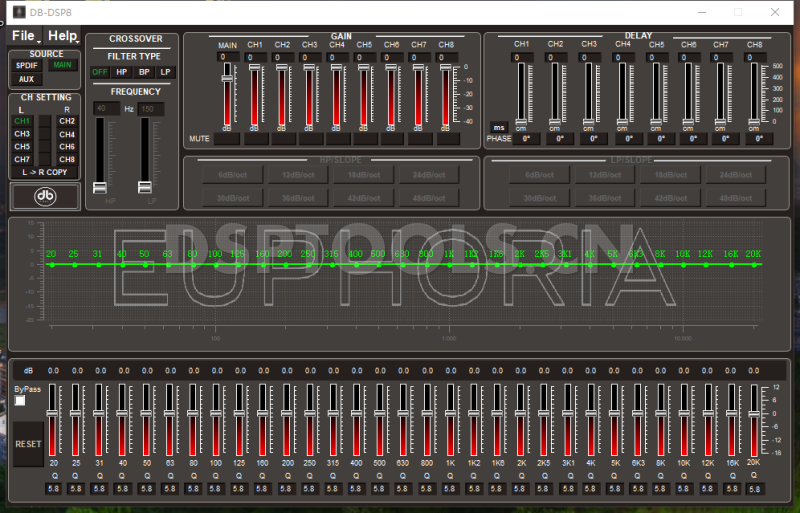Image resolution: width=800 pixels, height=513 pixels.
Task: Toggle the delay ms unit button
Action: [498, 128]
